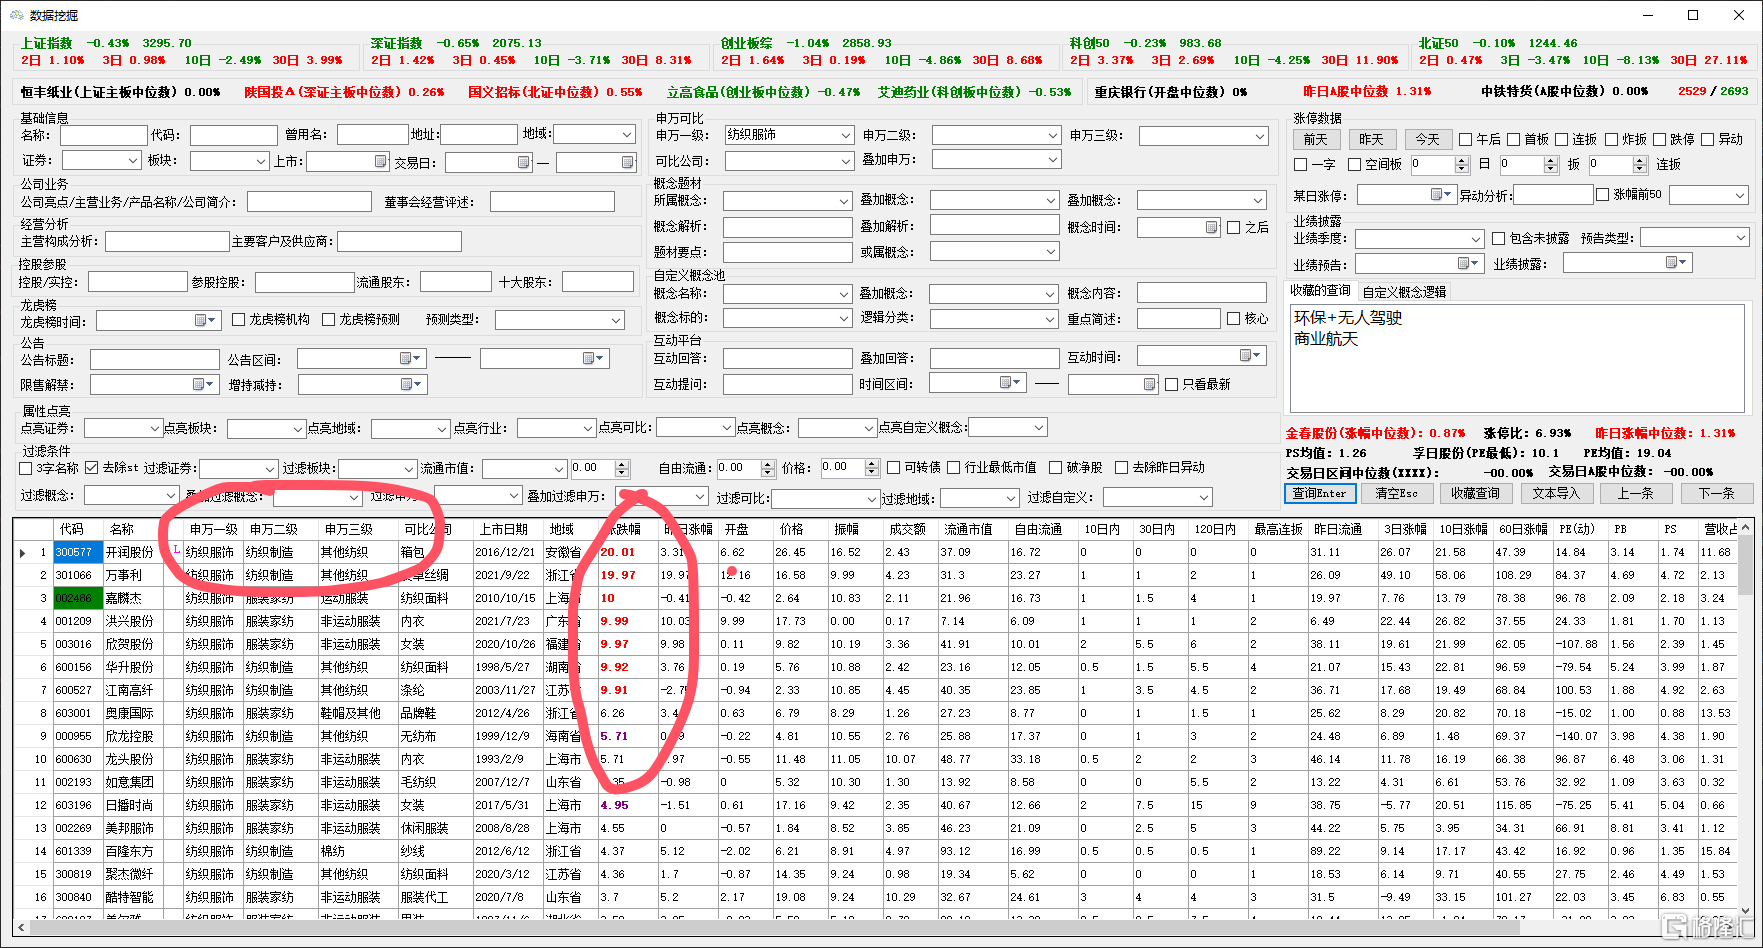Viewport: 1763px width, 948px height.
Task: Open calendar icon in 互动时间 field
Action: (x=1250, y=356)
